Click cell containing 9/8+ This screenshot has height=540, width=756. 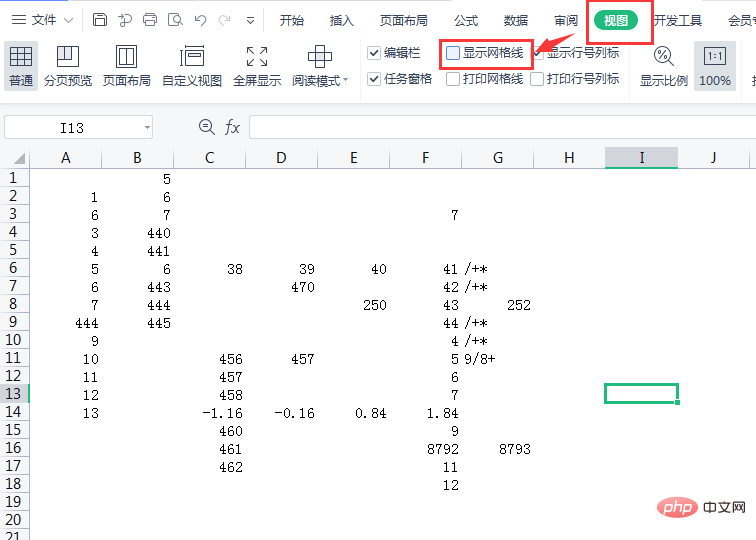tap(497, 359)
